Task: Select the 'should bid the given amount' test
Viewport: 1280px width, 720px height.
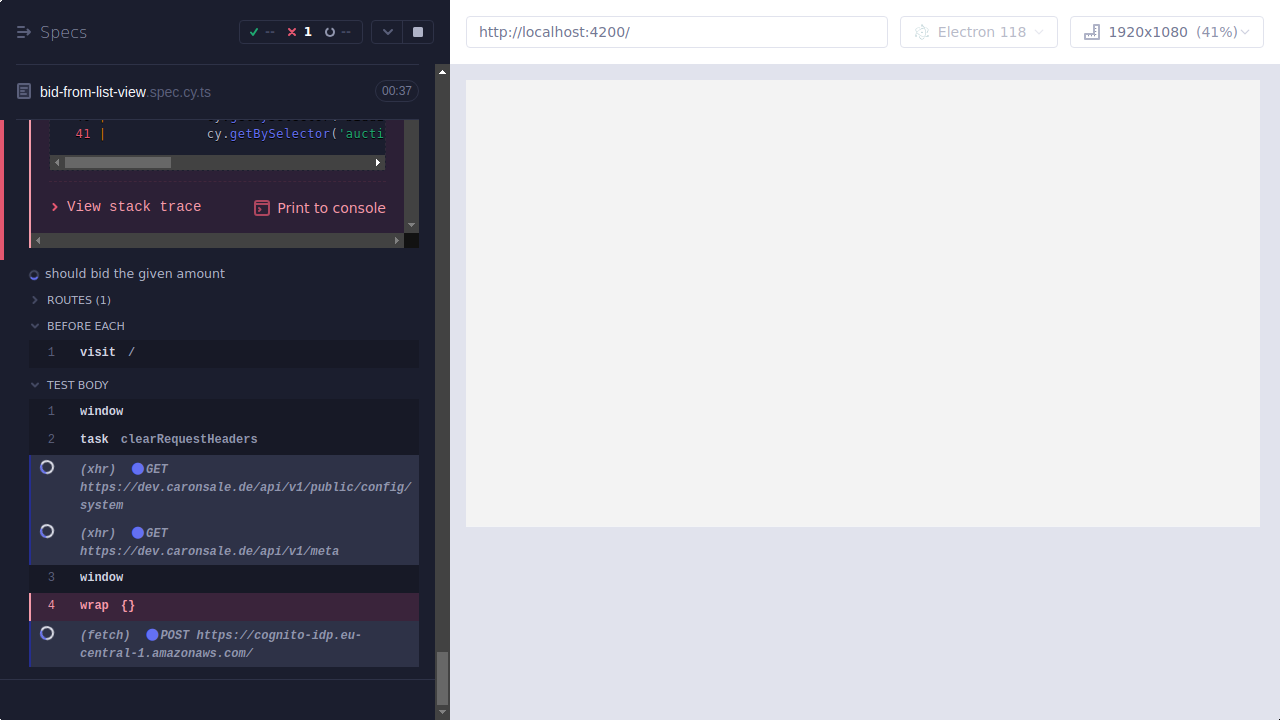Action: (135, 273)
